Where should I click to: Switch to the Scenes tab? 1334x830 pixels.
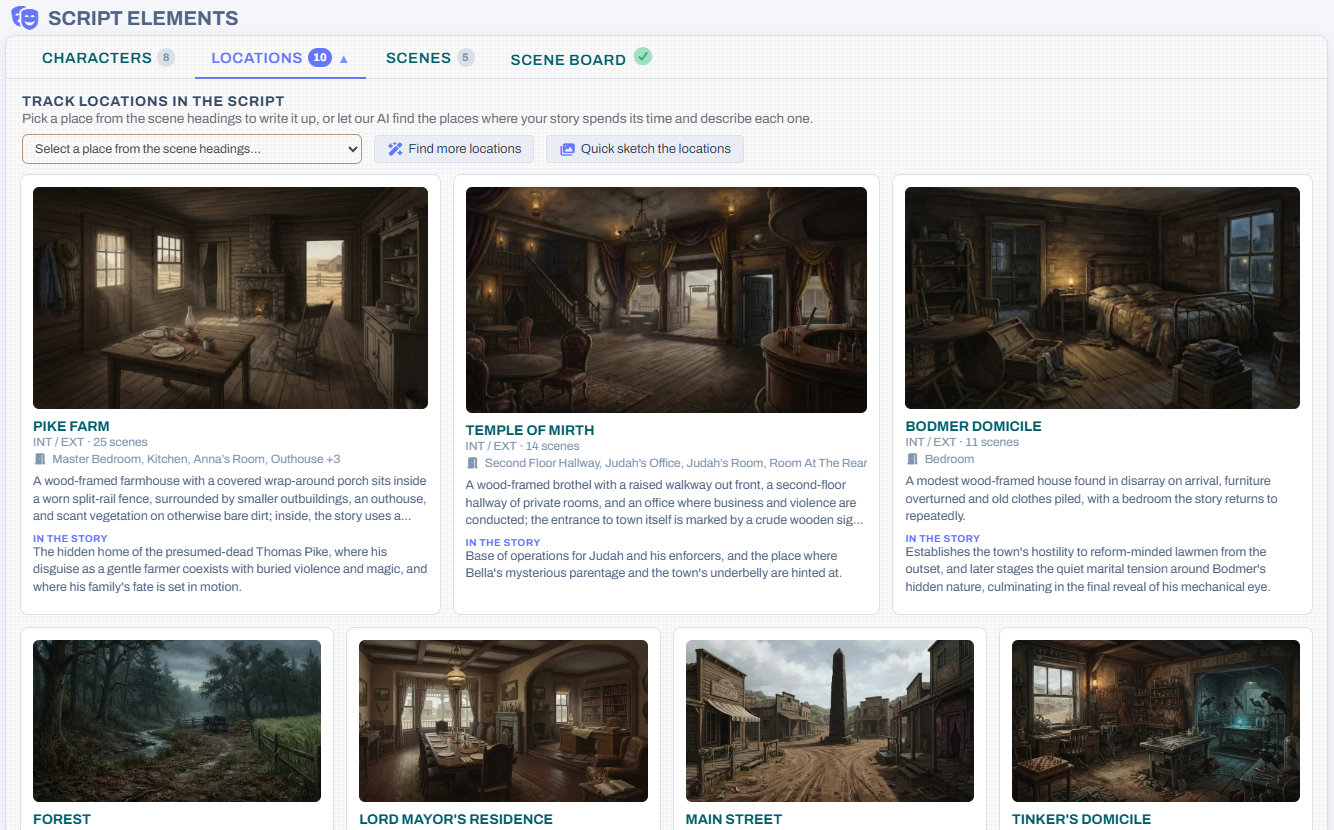(430, 58)
